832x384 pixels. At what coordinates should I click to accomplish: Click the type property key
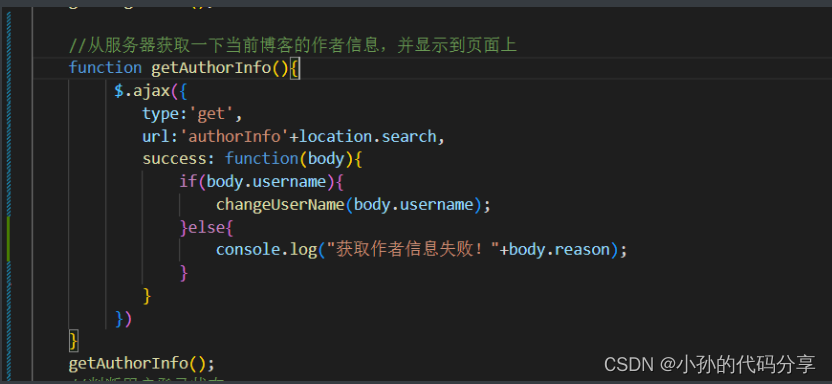pyautogui.click(x=160, y=114)
